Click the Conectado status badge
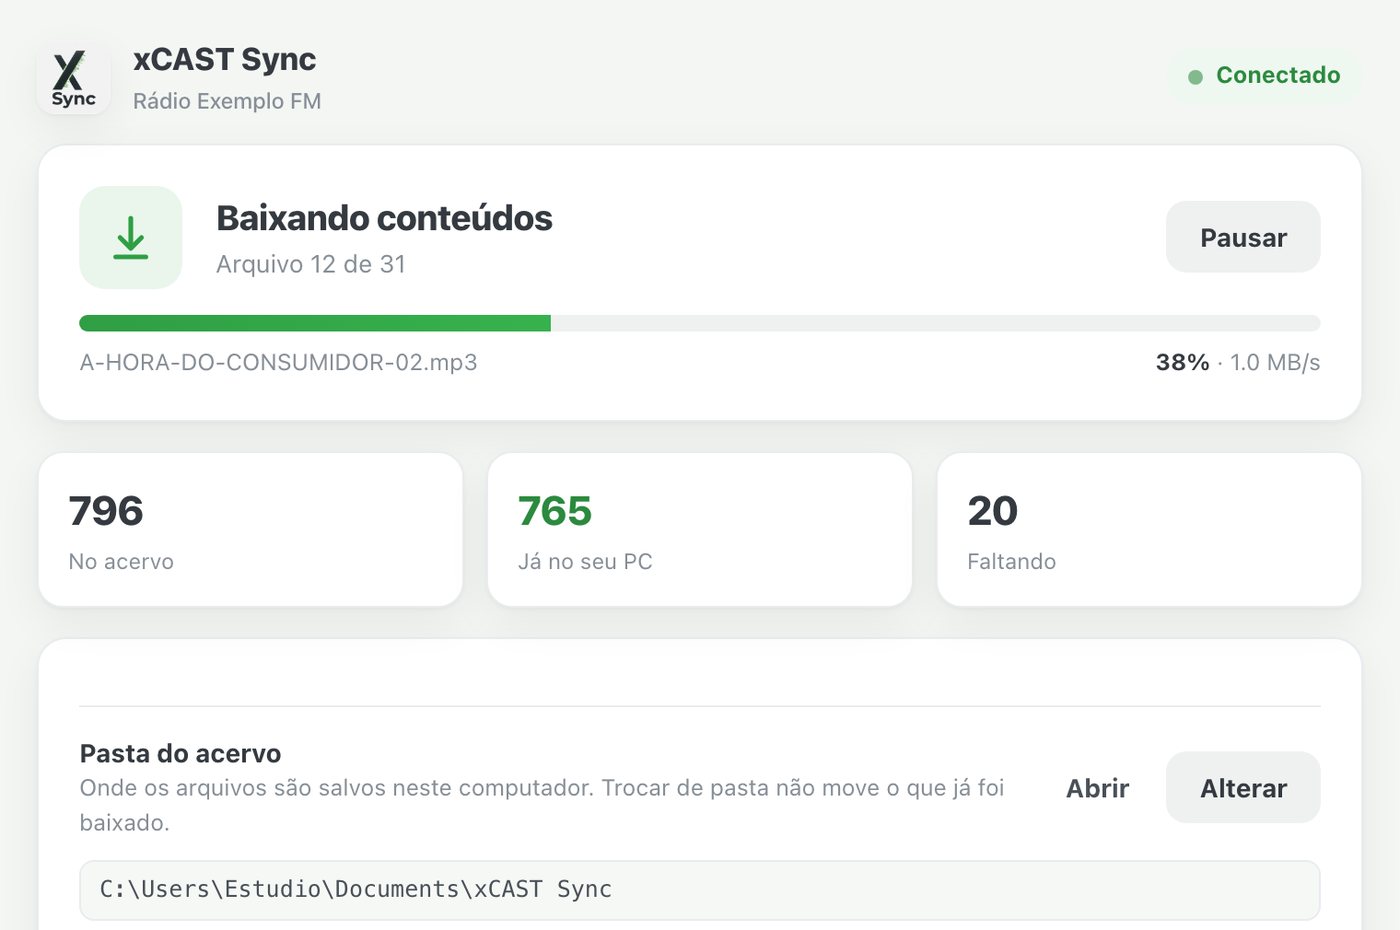The height and width of the screenshot is (930, 1400). click(x=1265, y=76)
